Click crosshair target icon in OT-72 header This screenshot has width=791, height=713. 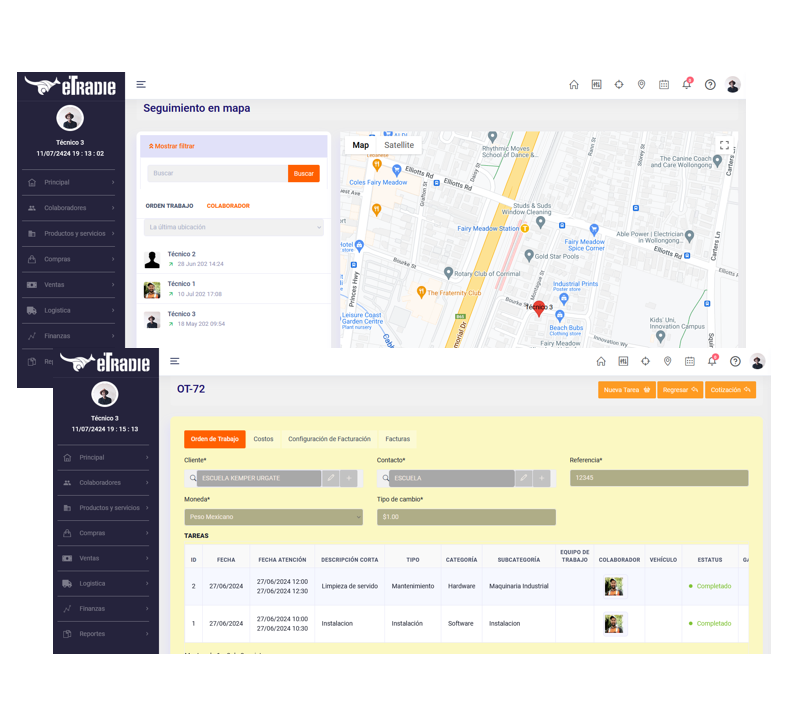click(645, 361)
